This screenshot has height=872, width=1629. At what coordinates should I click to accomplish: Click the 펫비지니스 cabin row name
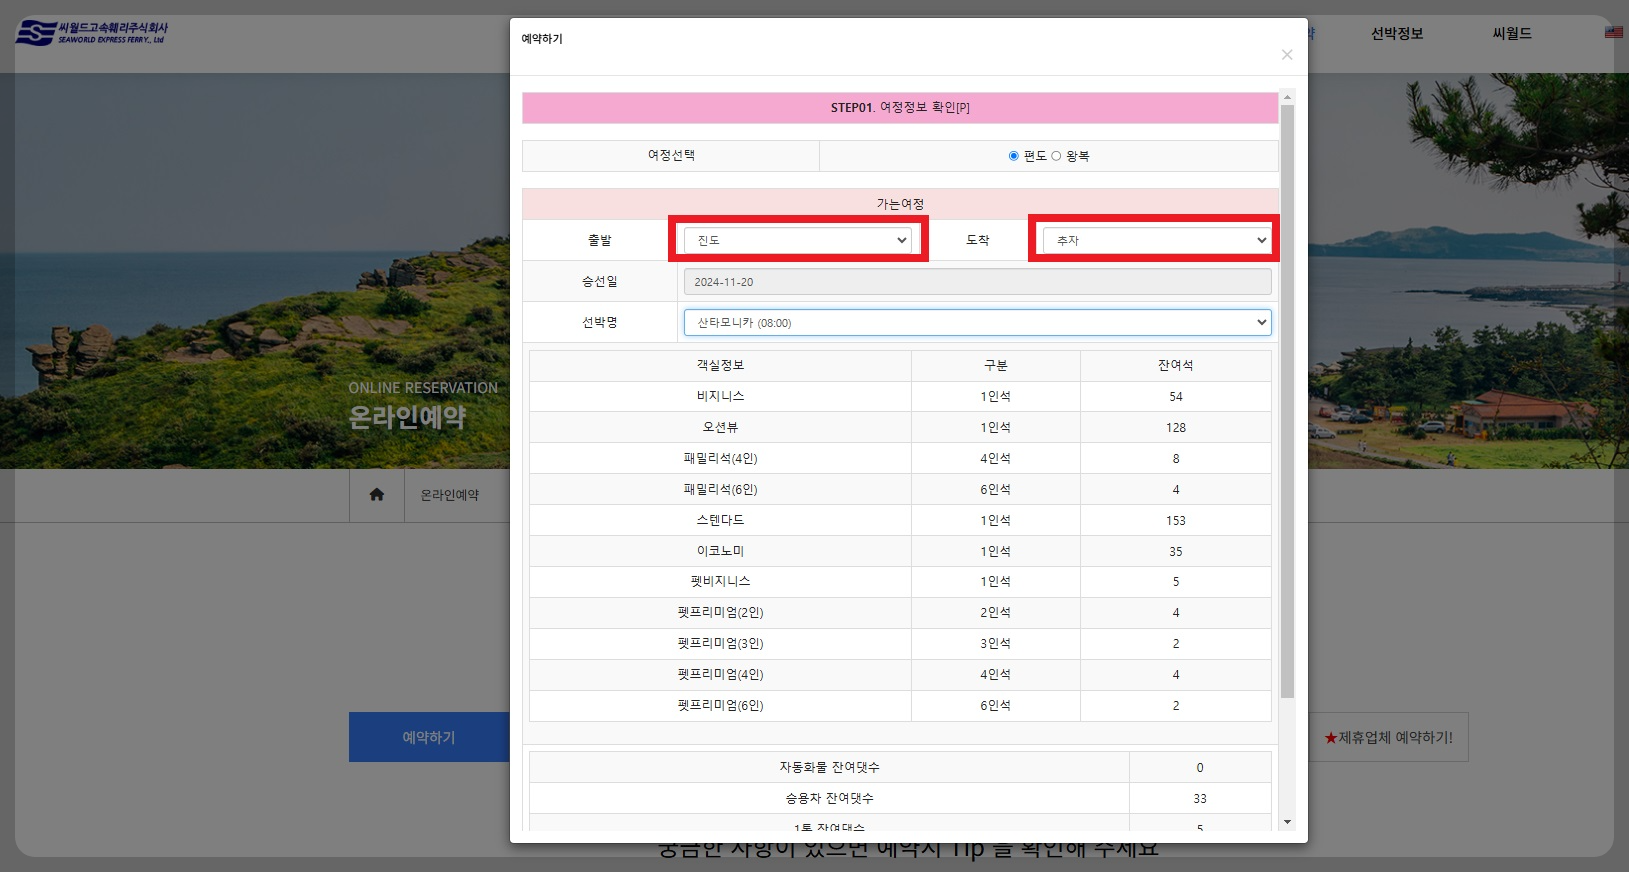coord(720,581)
